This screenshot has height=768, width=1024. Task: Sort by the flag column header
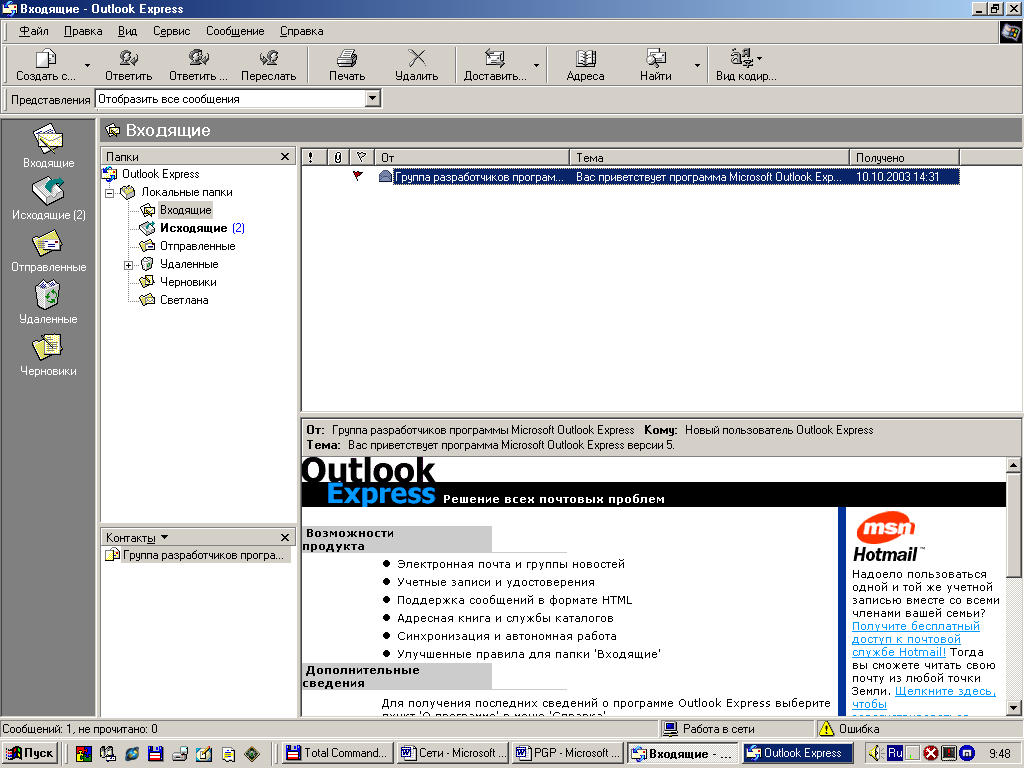pyautogui.click(x=362, y=157)
